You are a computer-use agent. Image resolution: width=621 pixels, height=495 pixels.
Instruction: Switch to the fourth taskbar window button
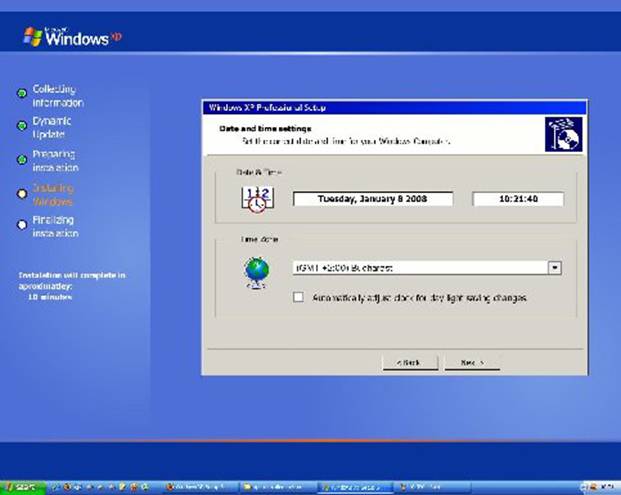tap(433, 487)
